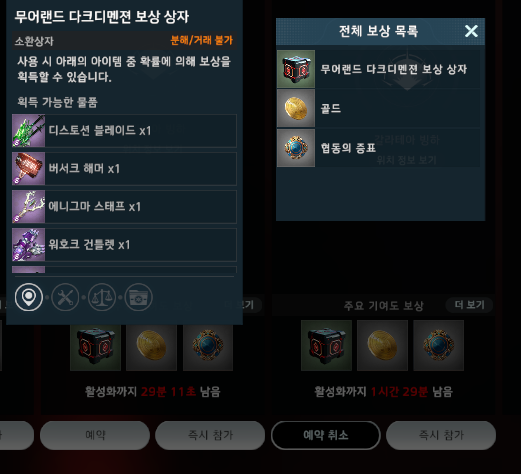Select the 협동의 증표 entry in the reward list

379,148
